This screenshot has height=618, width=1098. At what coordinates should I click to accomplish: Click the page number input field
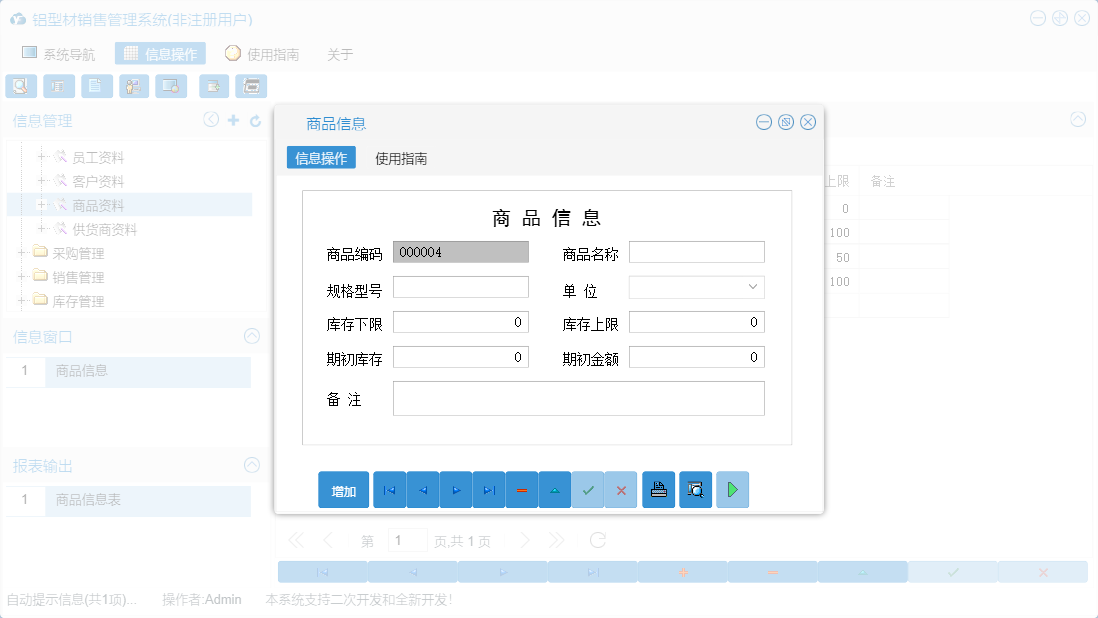tap(407, 539)
